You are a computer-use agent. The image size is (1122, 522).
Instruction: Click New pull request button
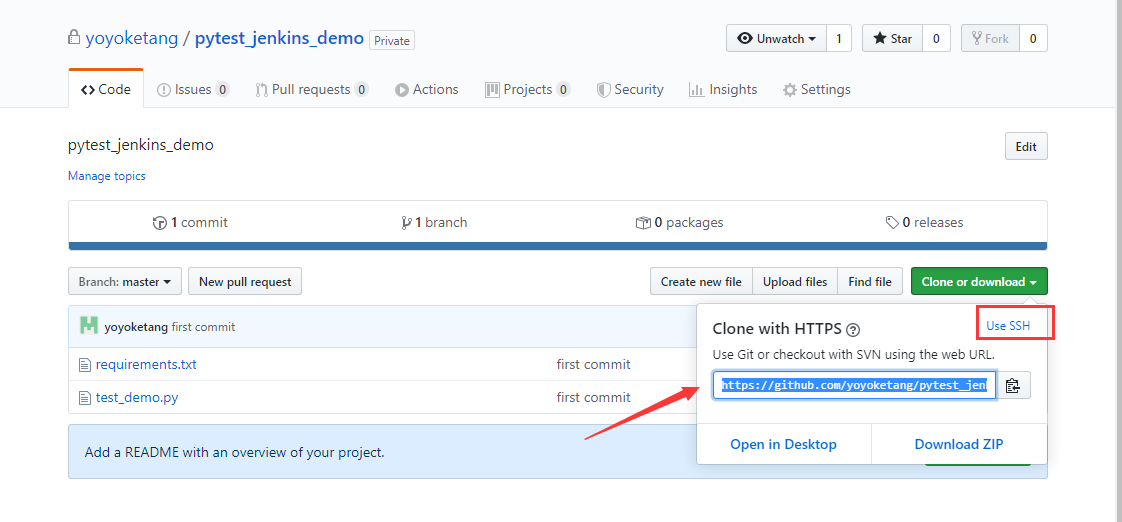click(245, 281)
